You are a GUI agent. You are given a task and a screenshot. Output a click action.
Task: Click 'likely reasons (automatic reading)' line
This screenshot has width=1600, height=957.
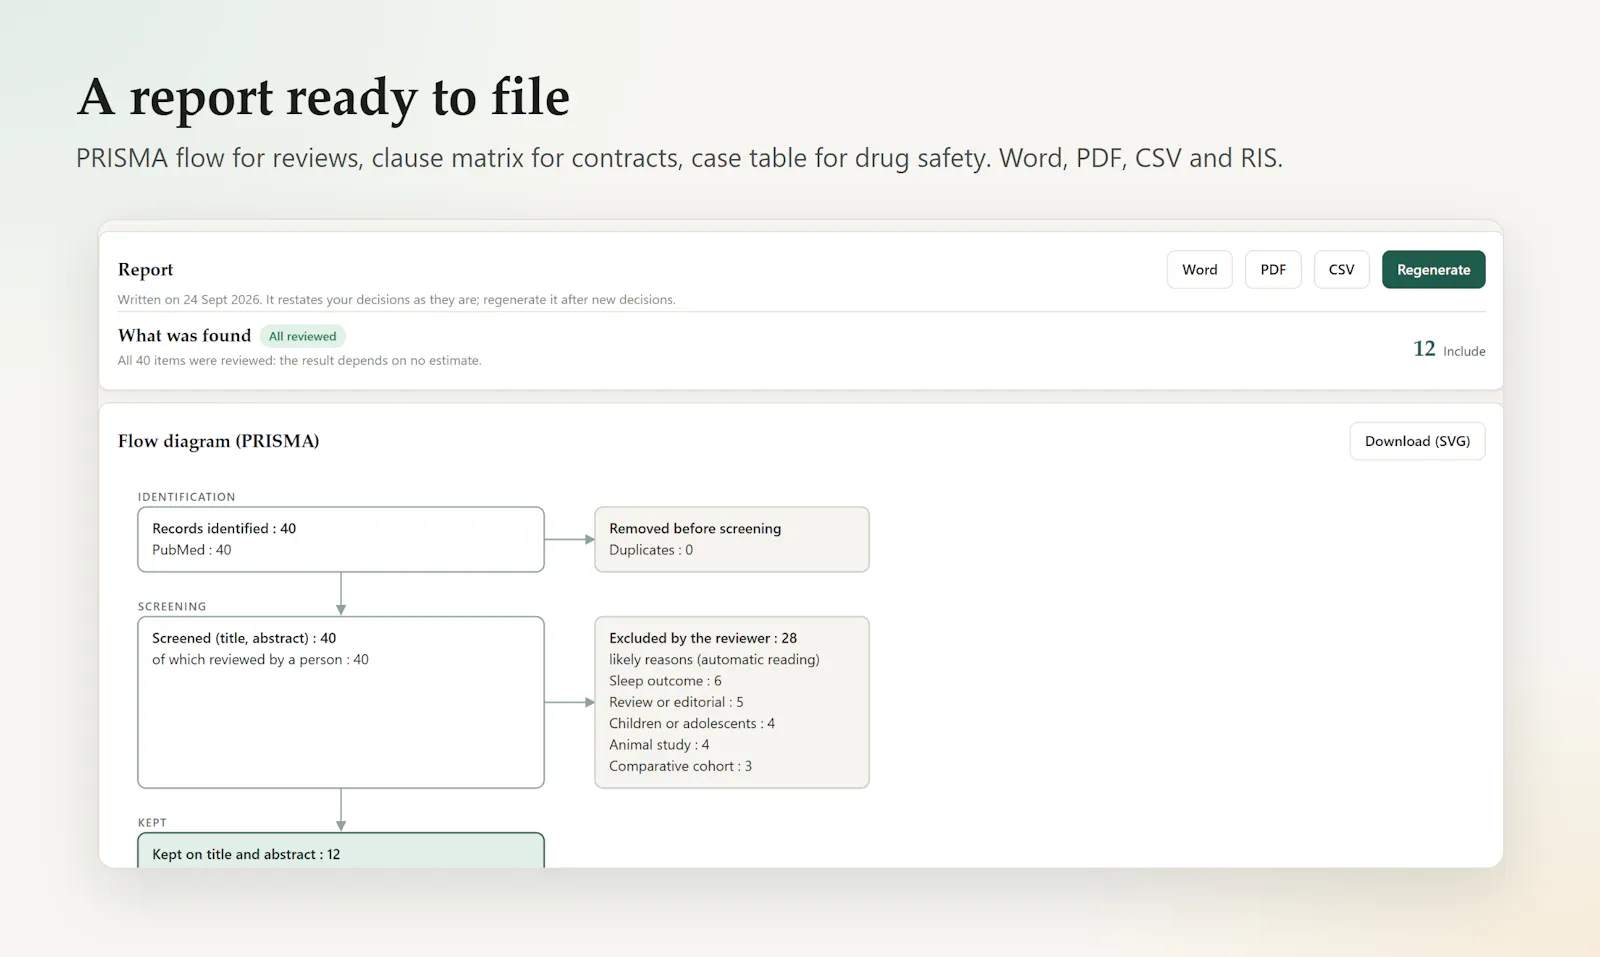tap(714, 660)
